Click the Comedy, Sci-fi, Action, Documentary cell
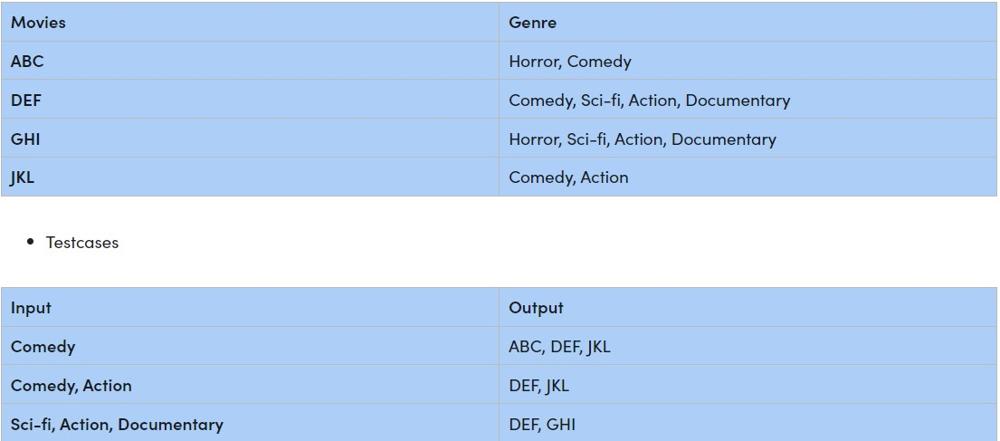The width and height of the screenshot is (1000, 441). pos(747,100)
